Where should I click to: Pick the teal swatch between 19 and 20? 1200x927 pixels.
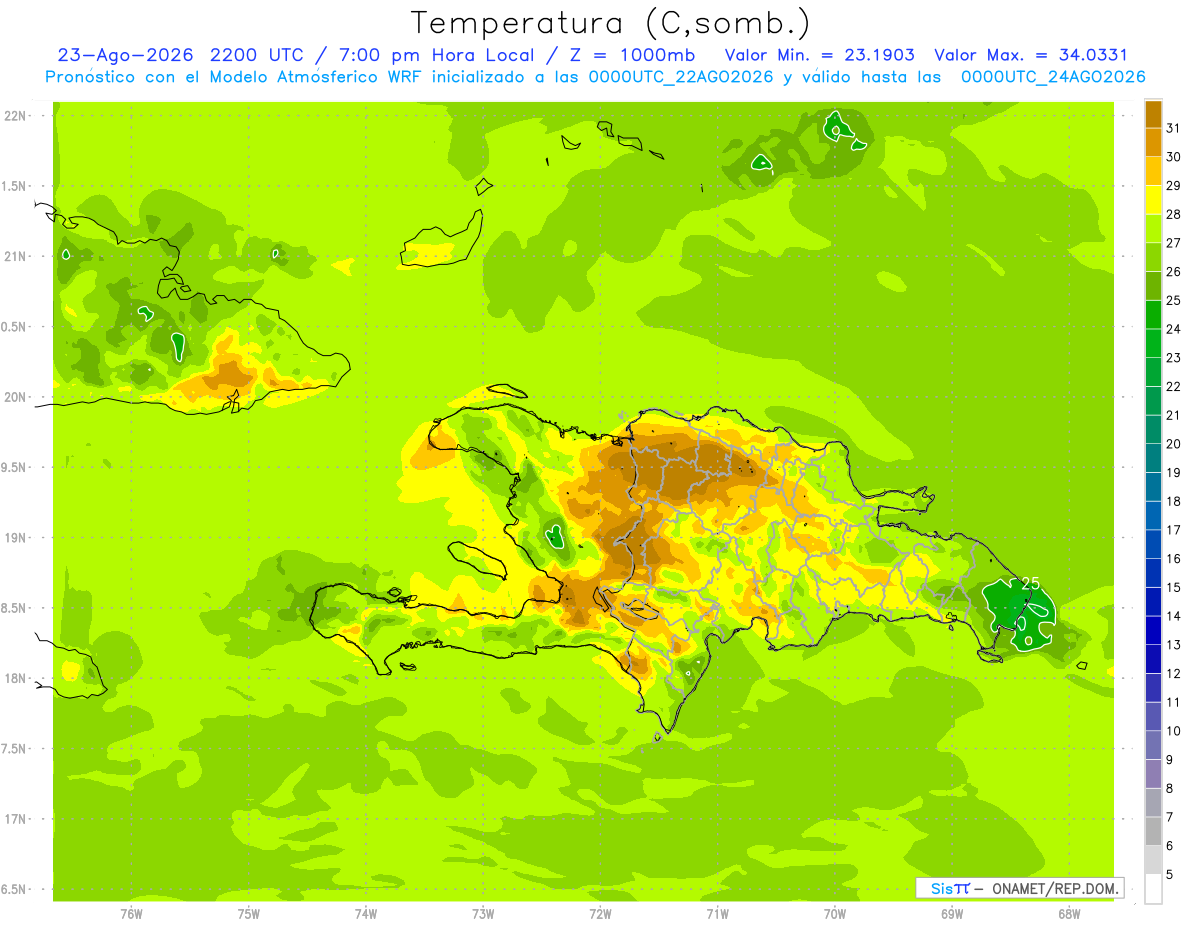1153,459
